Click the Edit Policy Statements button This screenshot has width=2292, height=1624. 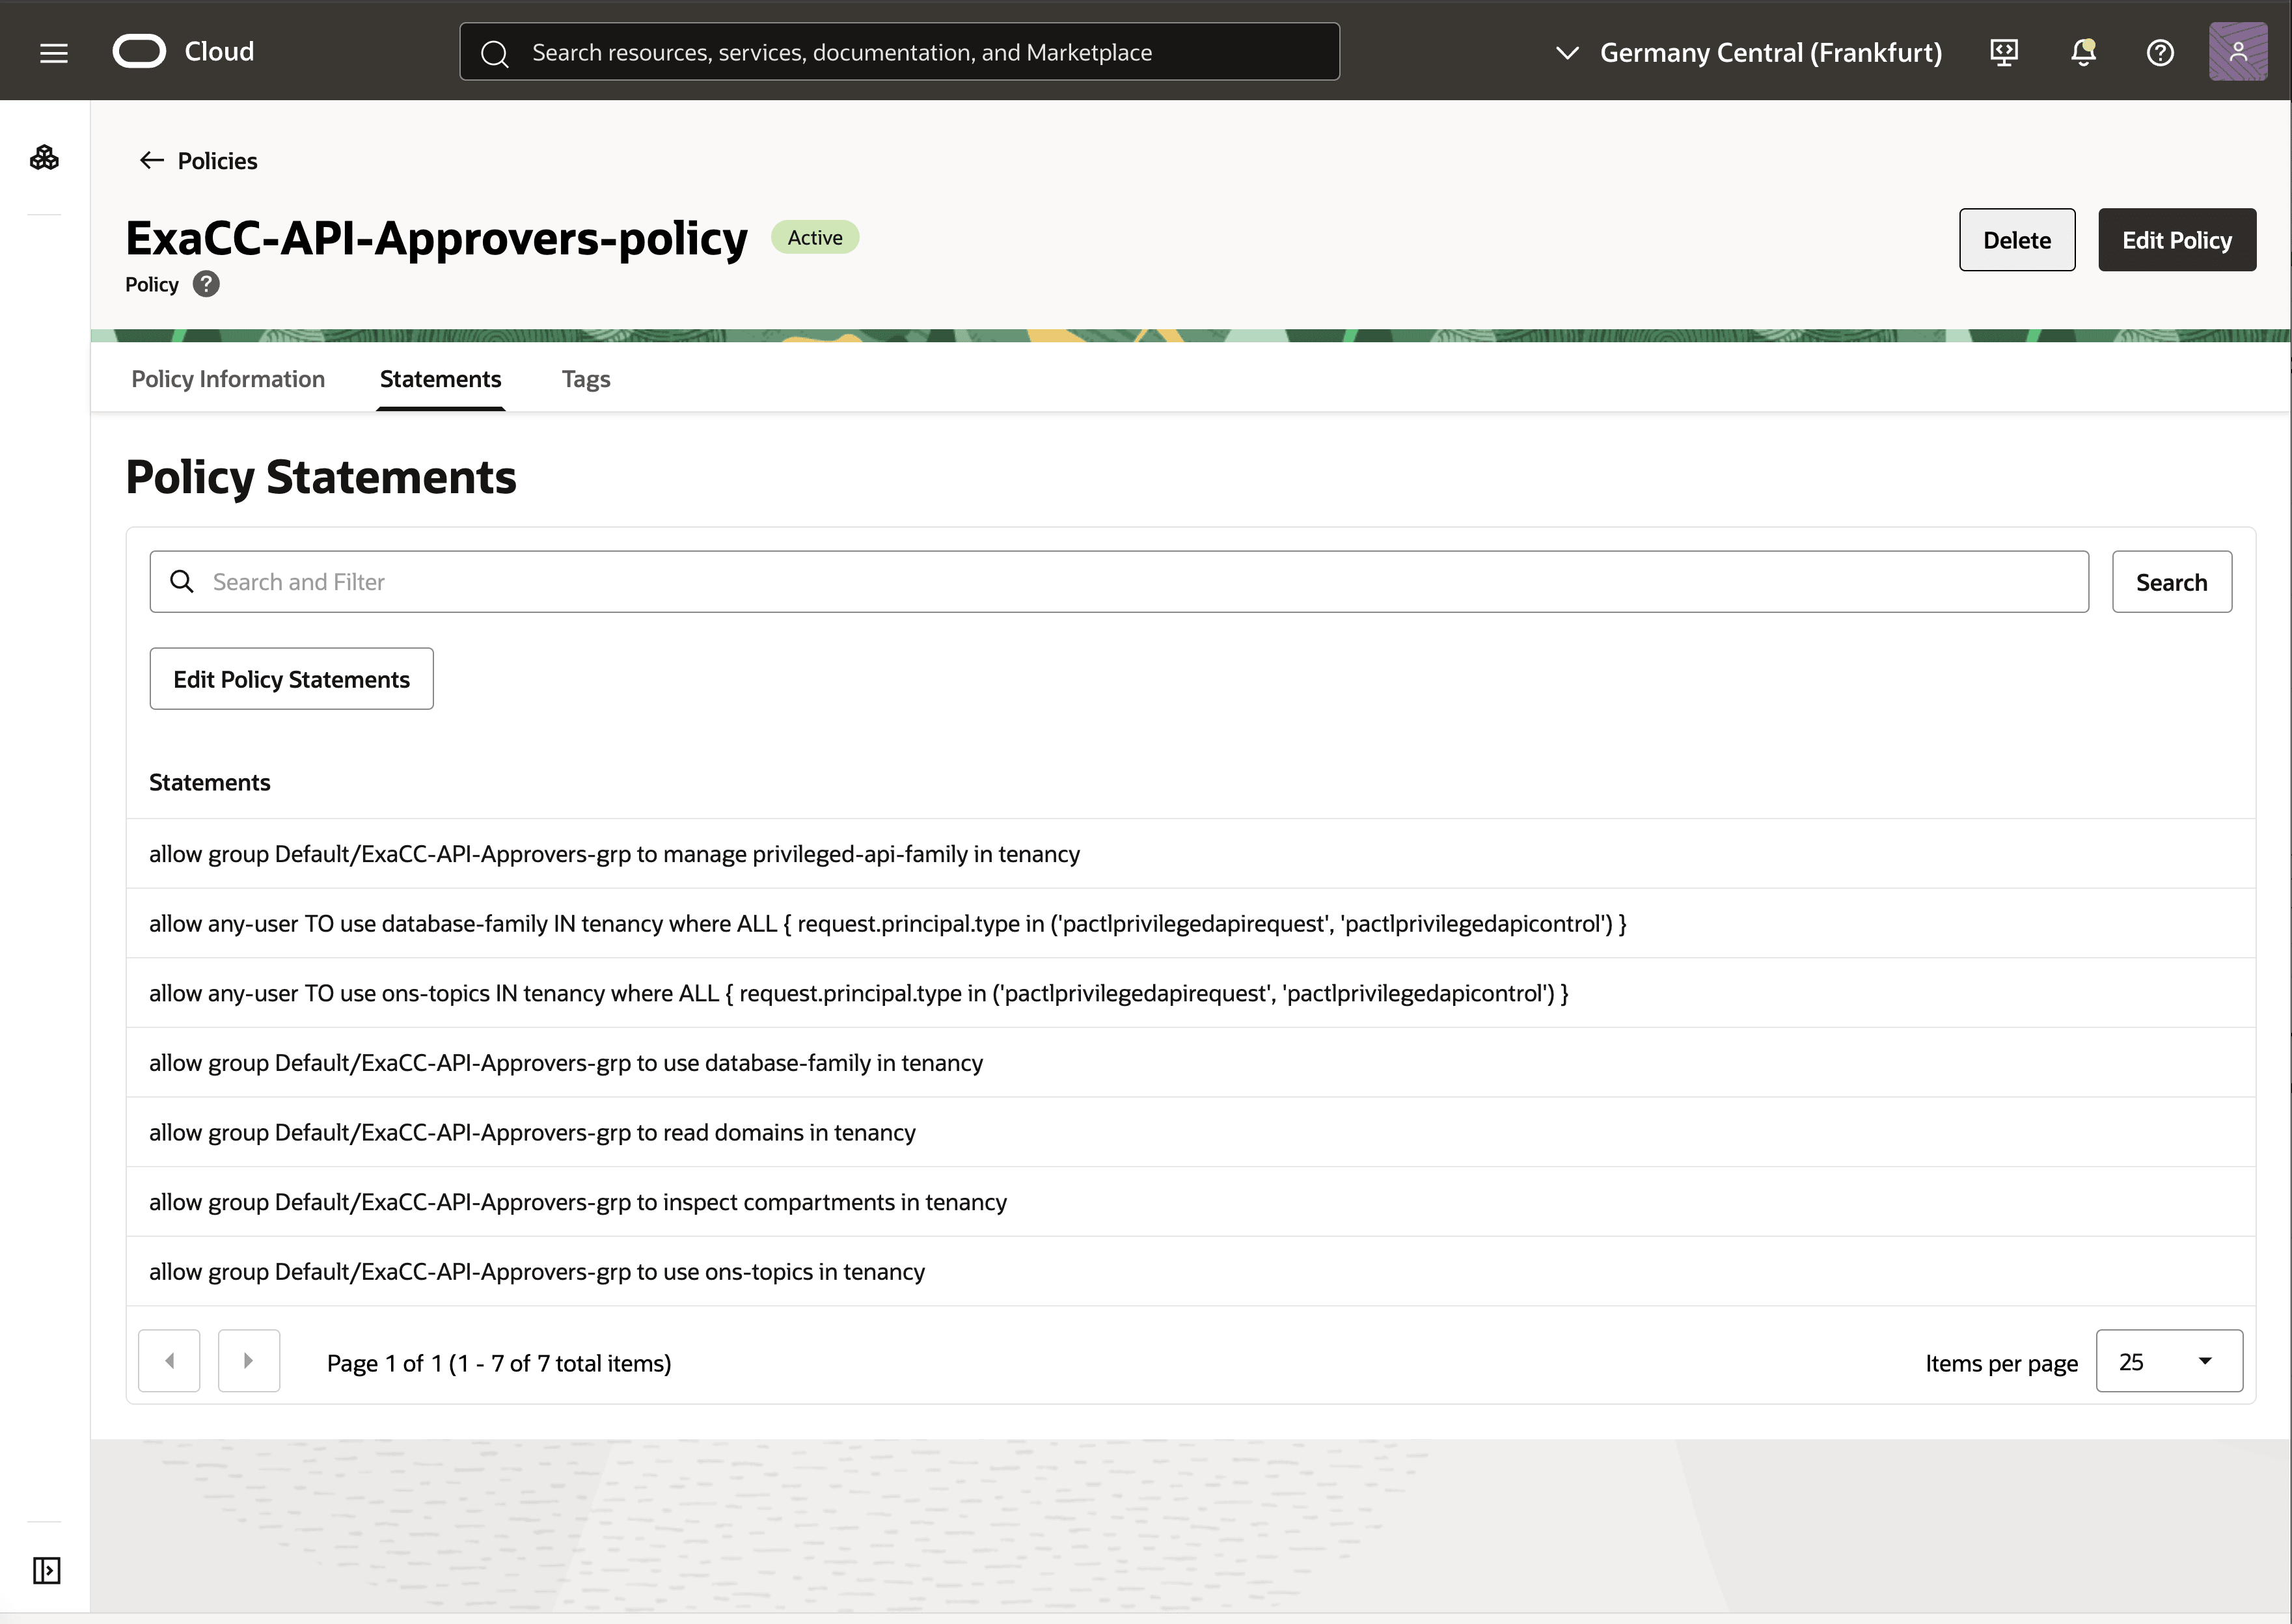[291, 678]
